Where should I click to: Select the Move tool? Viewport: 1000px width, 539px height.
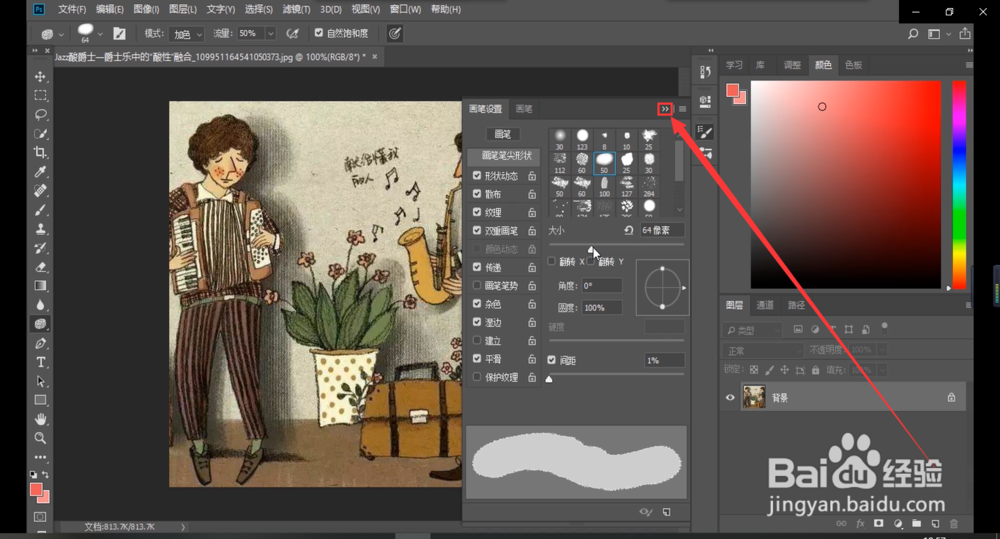point(40,77)
